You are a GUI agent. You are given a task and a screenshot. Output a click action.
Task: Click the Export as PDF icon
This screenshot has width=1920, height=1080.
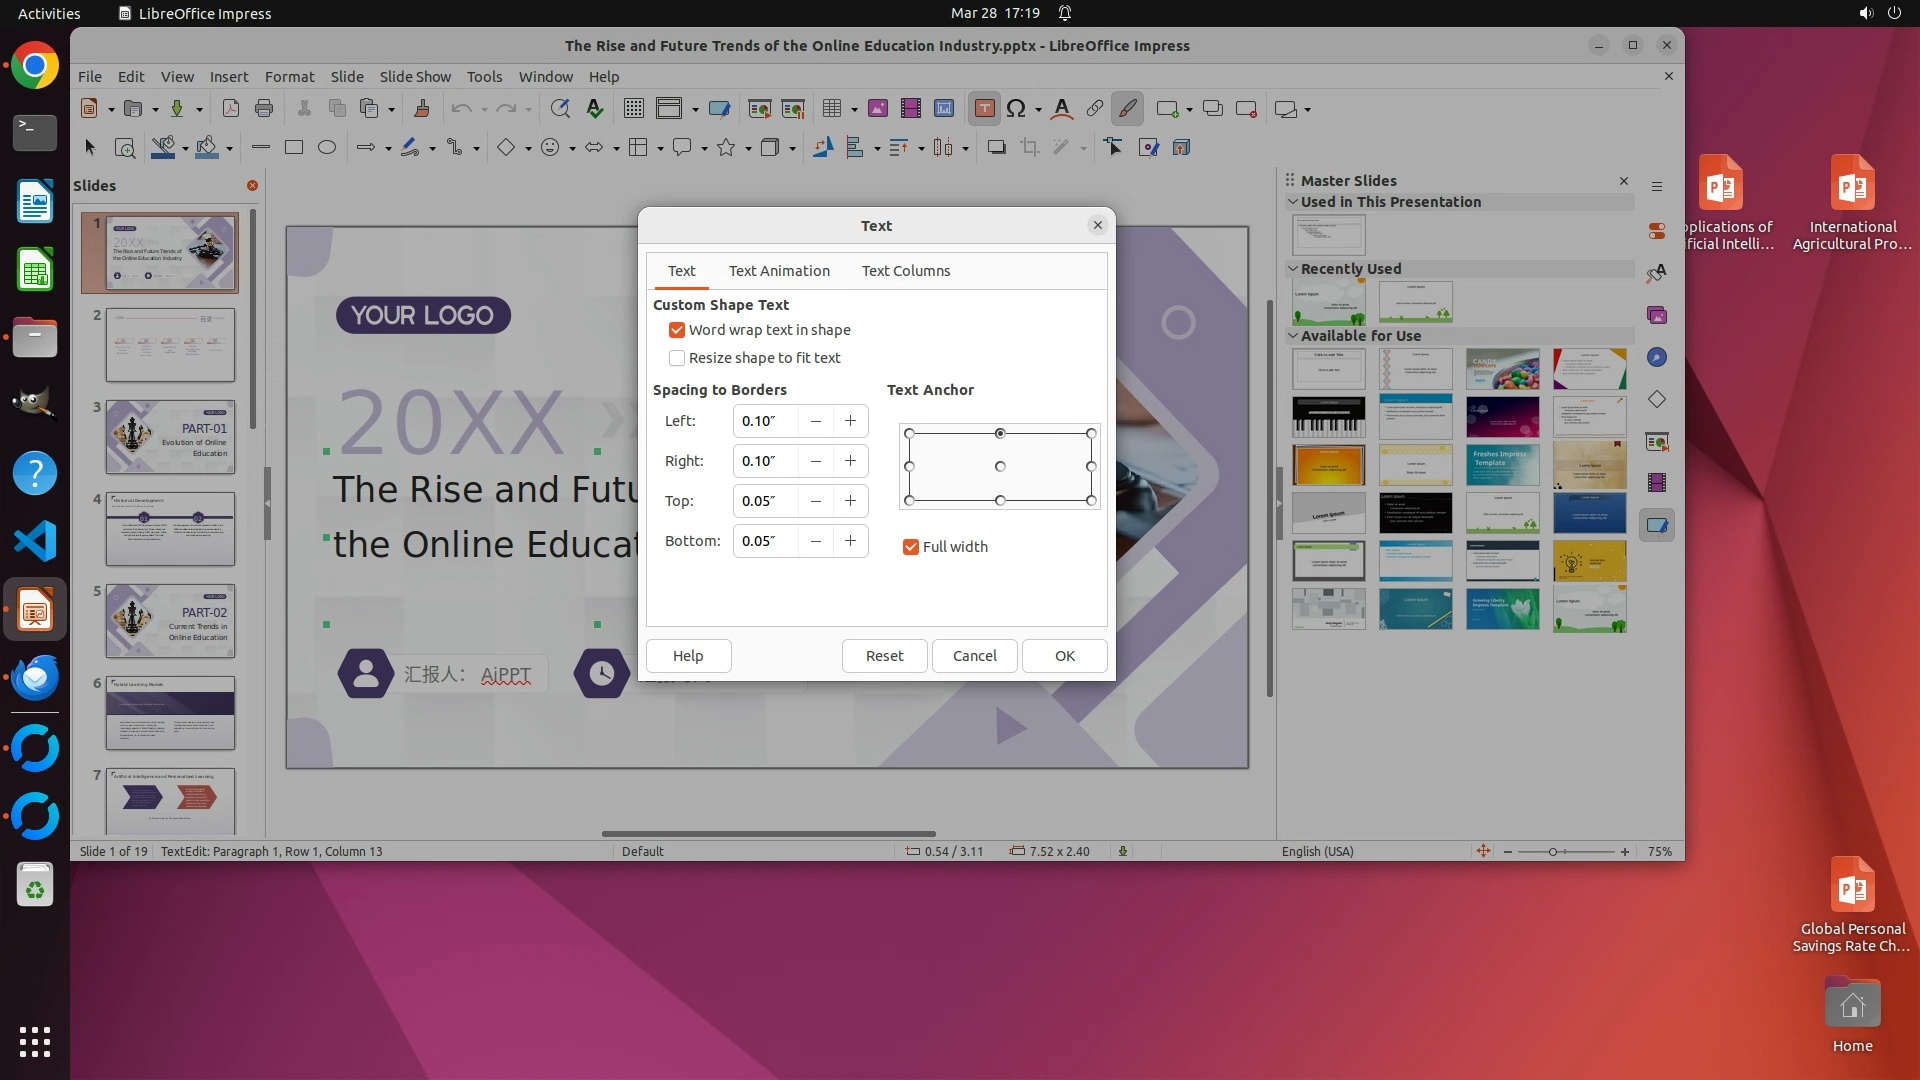click(231, 109)
